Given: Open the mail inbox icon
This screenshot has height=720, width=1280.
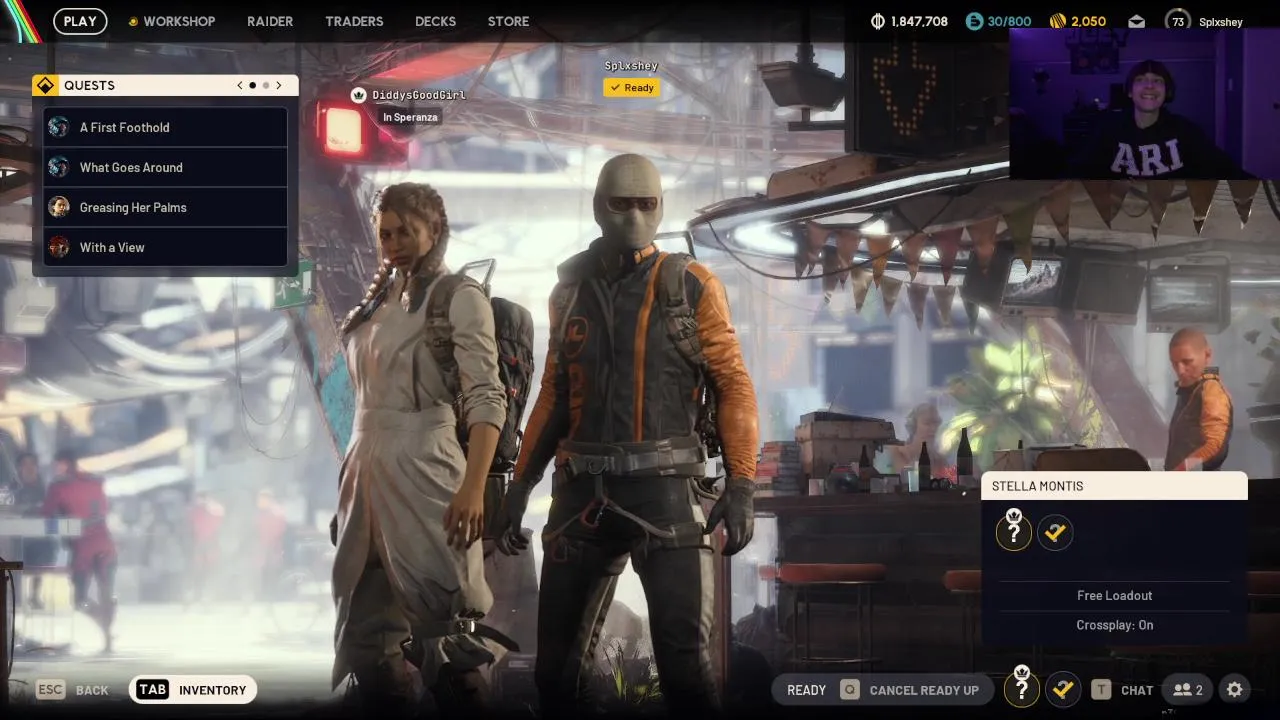Looking at the screenshot, I should tap(1136, 21).
